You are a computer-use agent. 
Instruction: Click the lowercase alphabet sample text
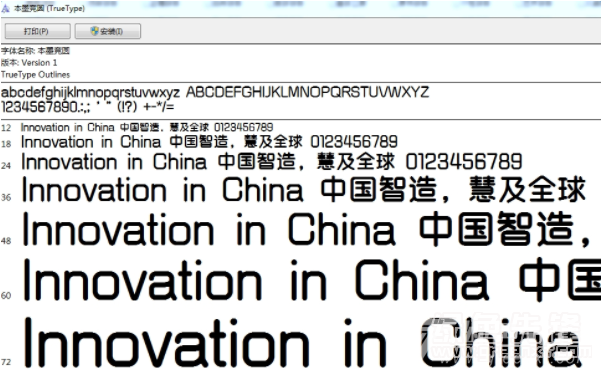(90, 93)
